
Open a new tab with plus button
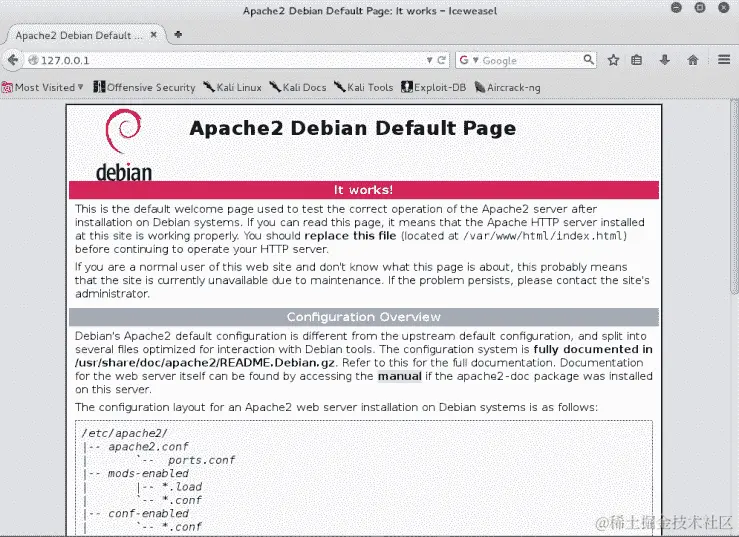tap(178, 34)
